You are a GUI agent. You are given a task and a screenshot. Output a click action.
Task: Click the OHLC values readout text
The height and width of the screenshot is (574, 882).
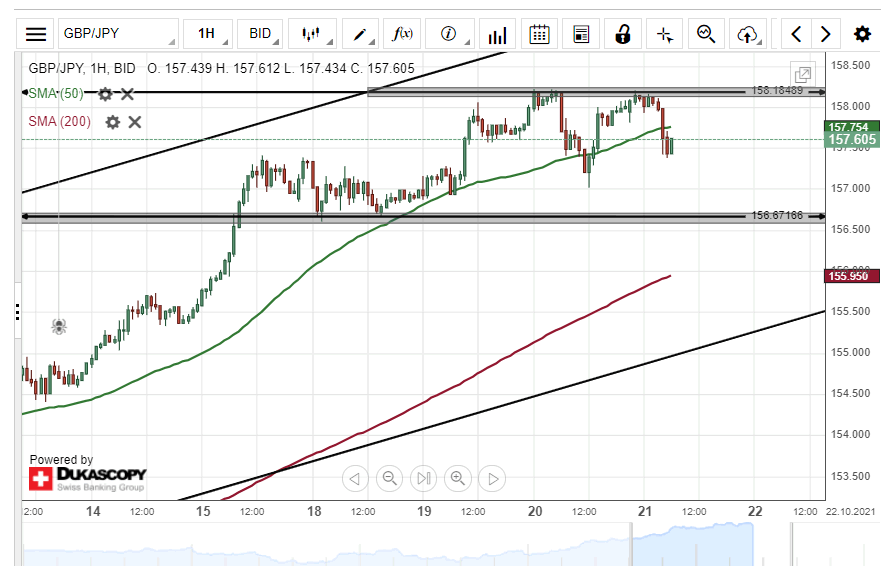click(x=281, y=69)
